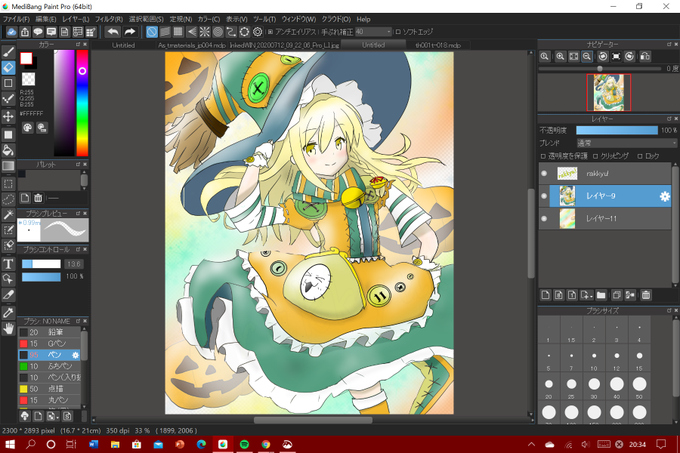Select the transparent color swatch
The width and height of the screenshot is (680, 453).
(28, 79)
